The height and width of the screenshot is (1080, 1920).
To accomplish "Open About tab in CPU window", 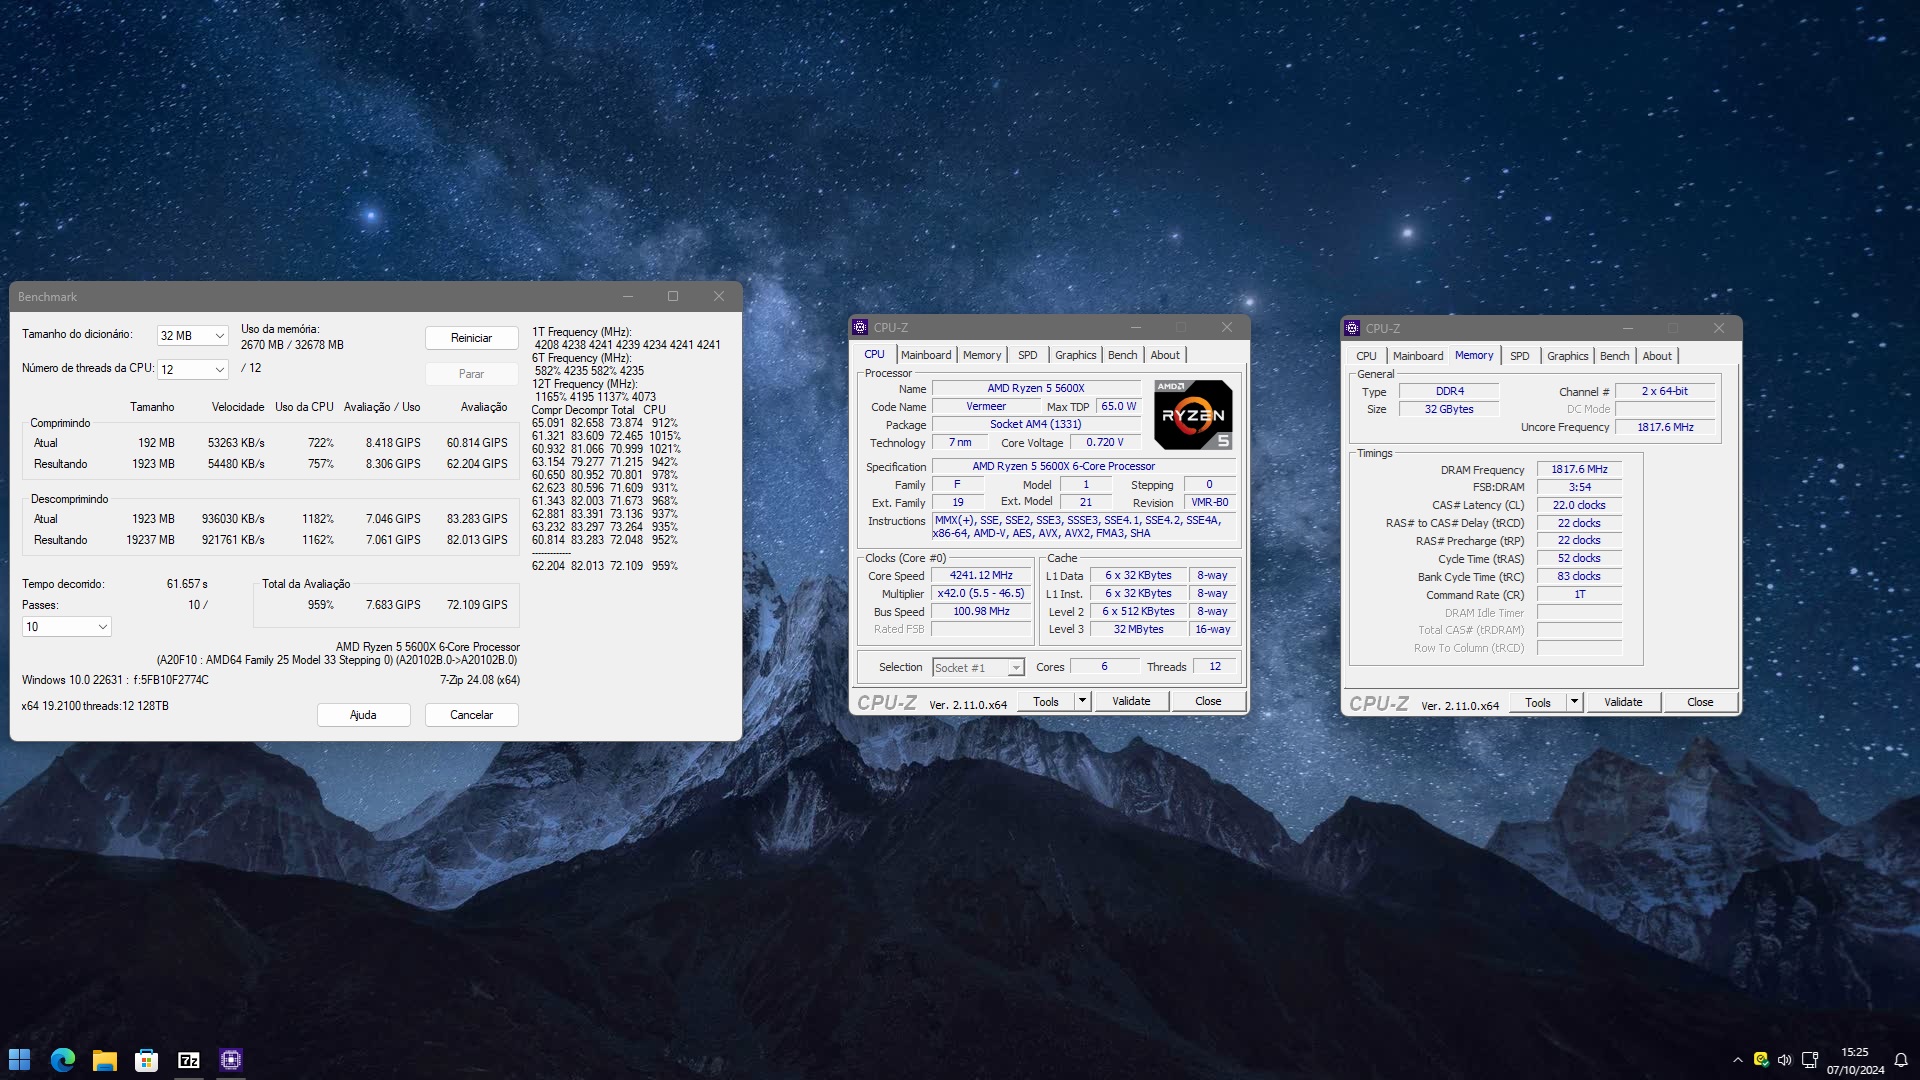I will point(1165,355).
